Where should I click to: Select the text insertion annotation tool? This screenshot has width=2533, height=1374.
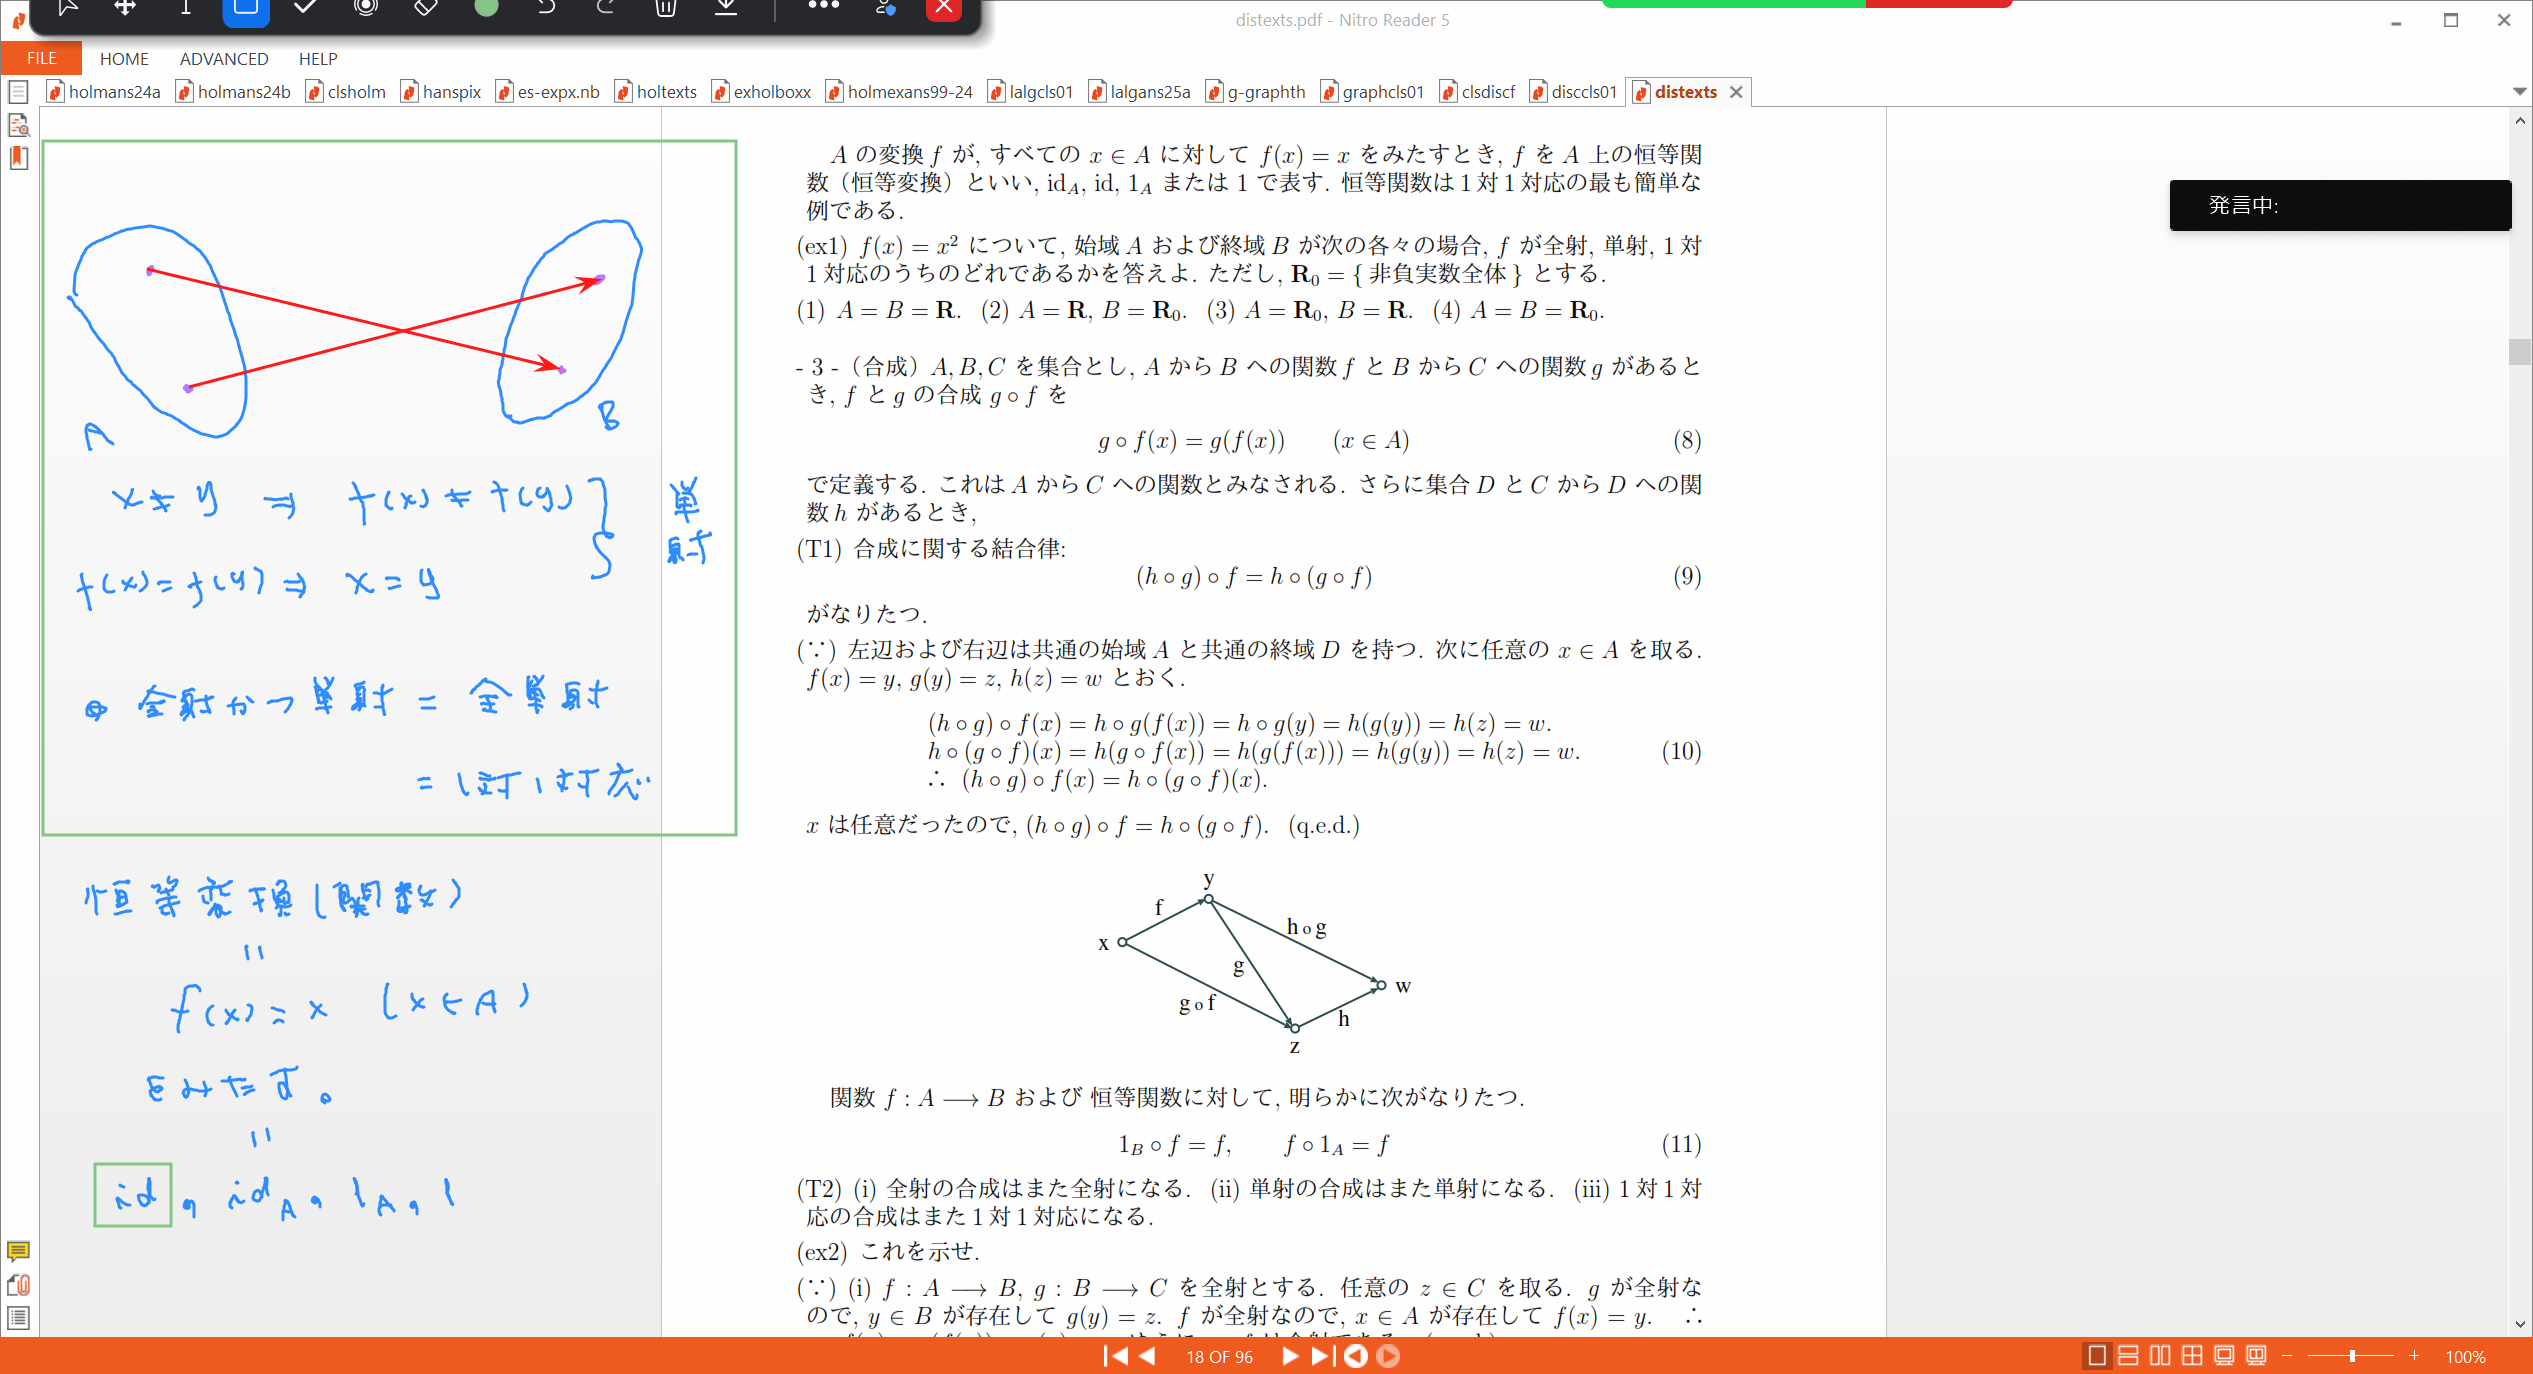[185, 8]
